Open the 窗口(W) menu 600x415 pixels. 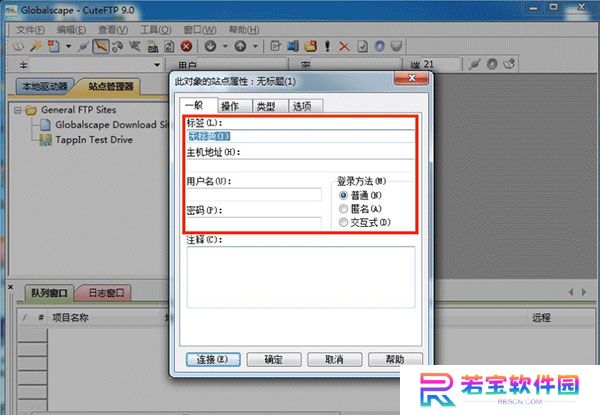pos(200,30)
